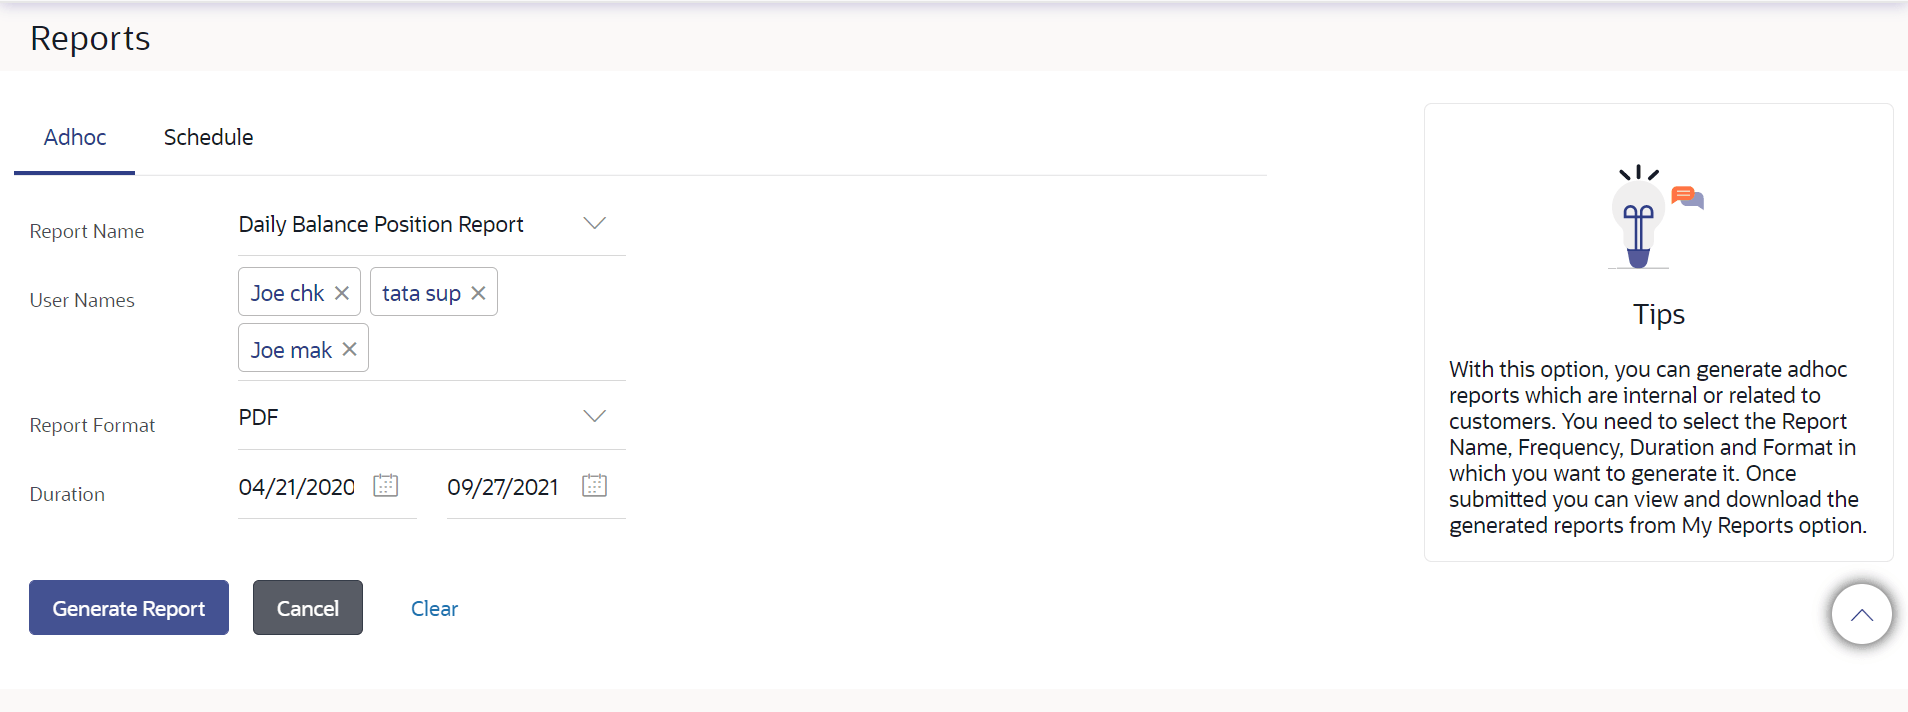Screen dimensions: 1908x712
Task: Remove the tata sup user tag
Action: [x=478, y=293]
